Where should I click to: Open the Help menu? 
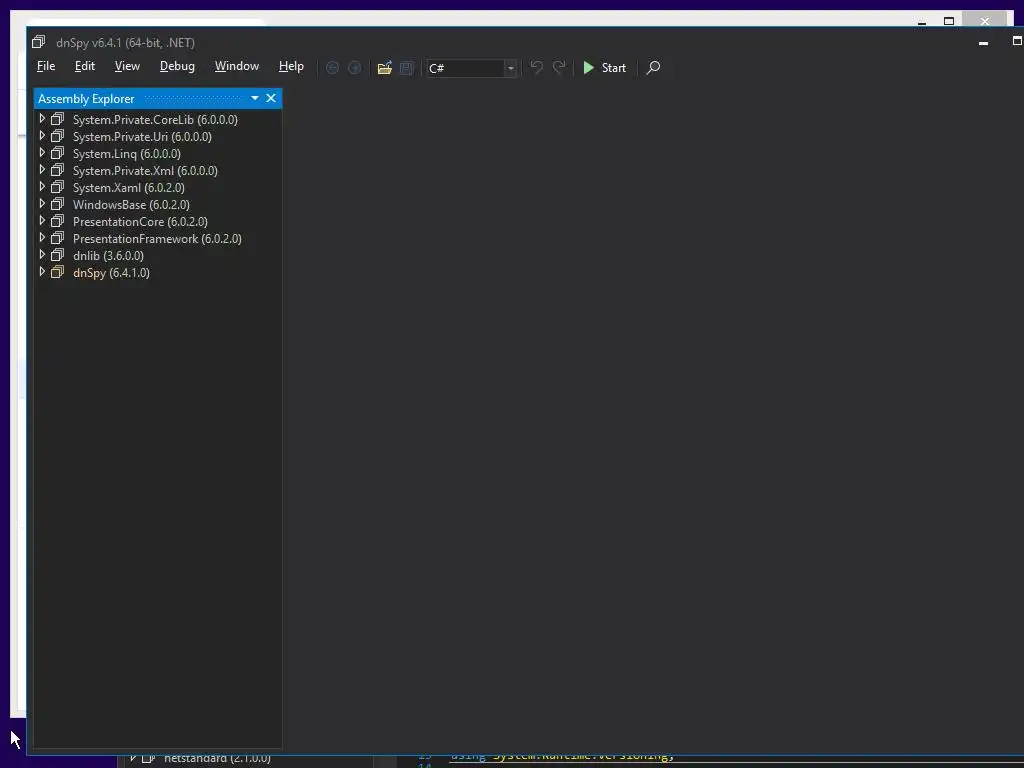(x=291, y=67)
